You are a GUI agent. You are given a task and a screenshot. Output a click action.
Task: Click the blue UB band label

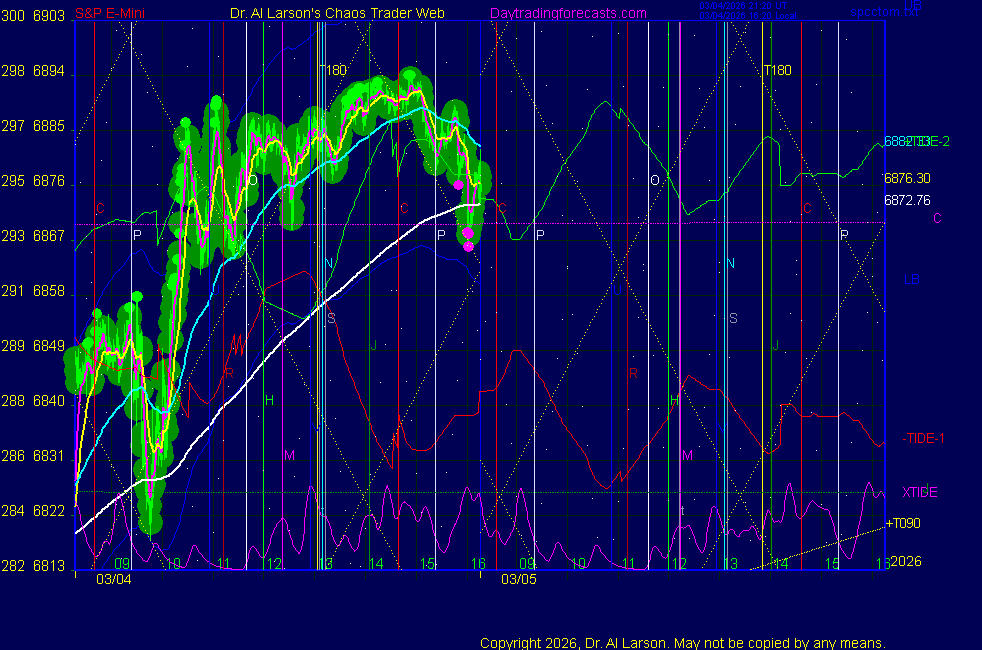(912, 5)
